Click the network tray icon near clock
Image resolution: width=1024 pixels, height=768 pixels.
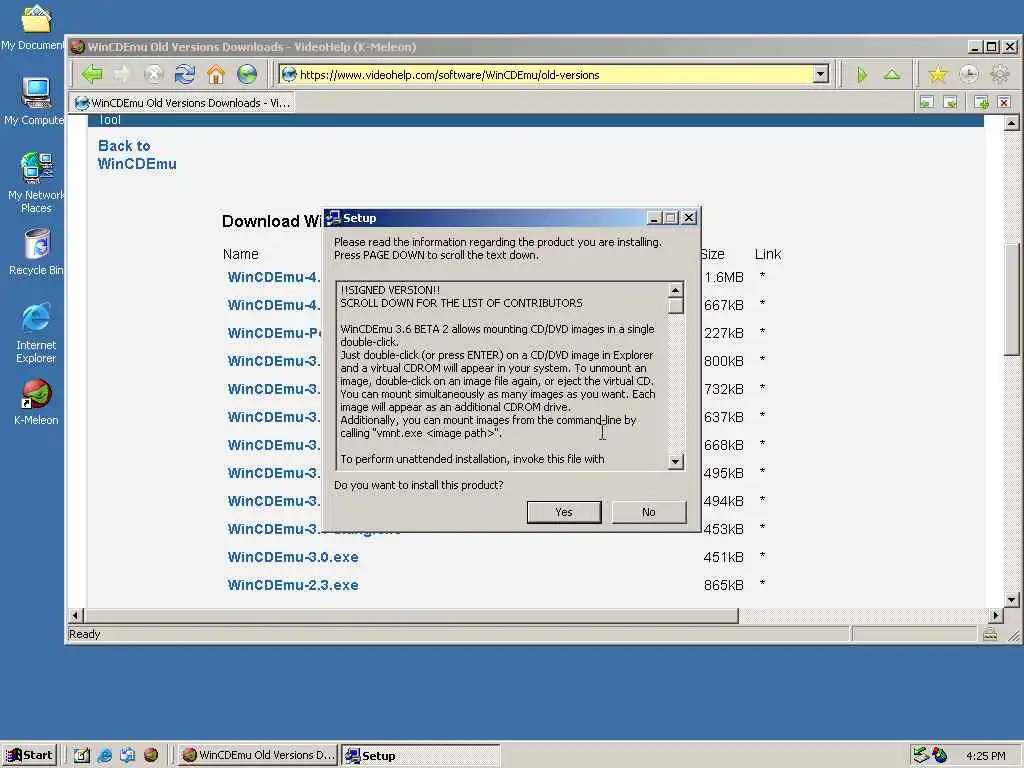pos(921,755)
